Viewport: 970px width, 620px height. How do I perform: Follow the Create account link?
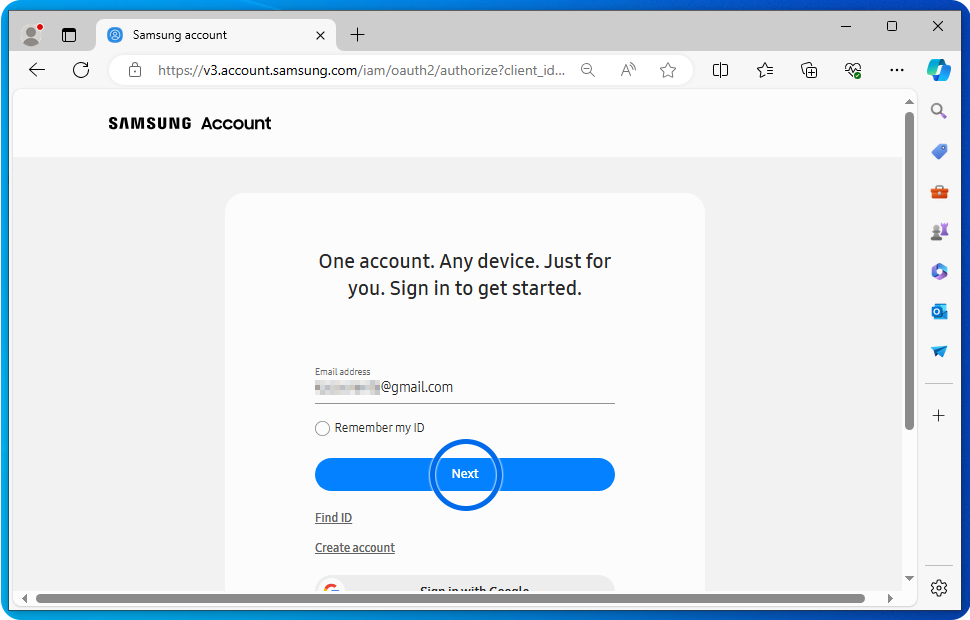pyautogui.click(x=355, y=548)
